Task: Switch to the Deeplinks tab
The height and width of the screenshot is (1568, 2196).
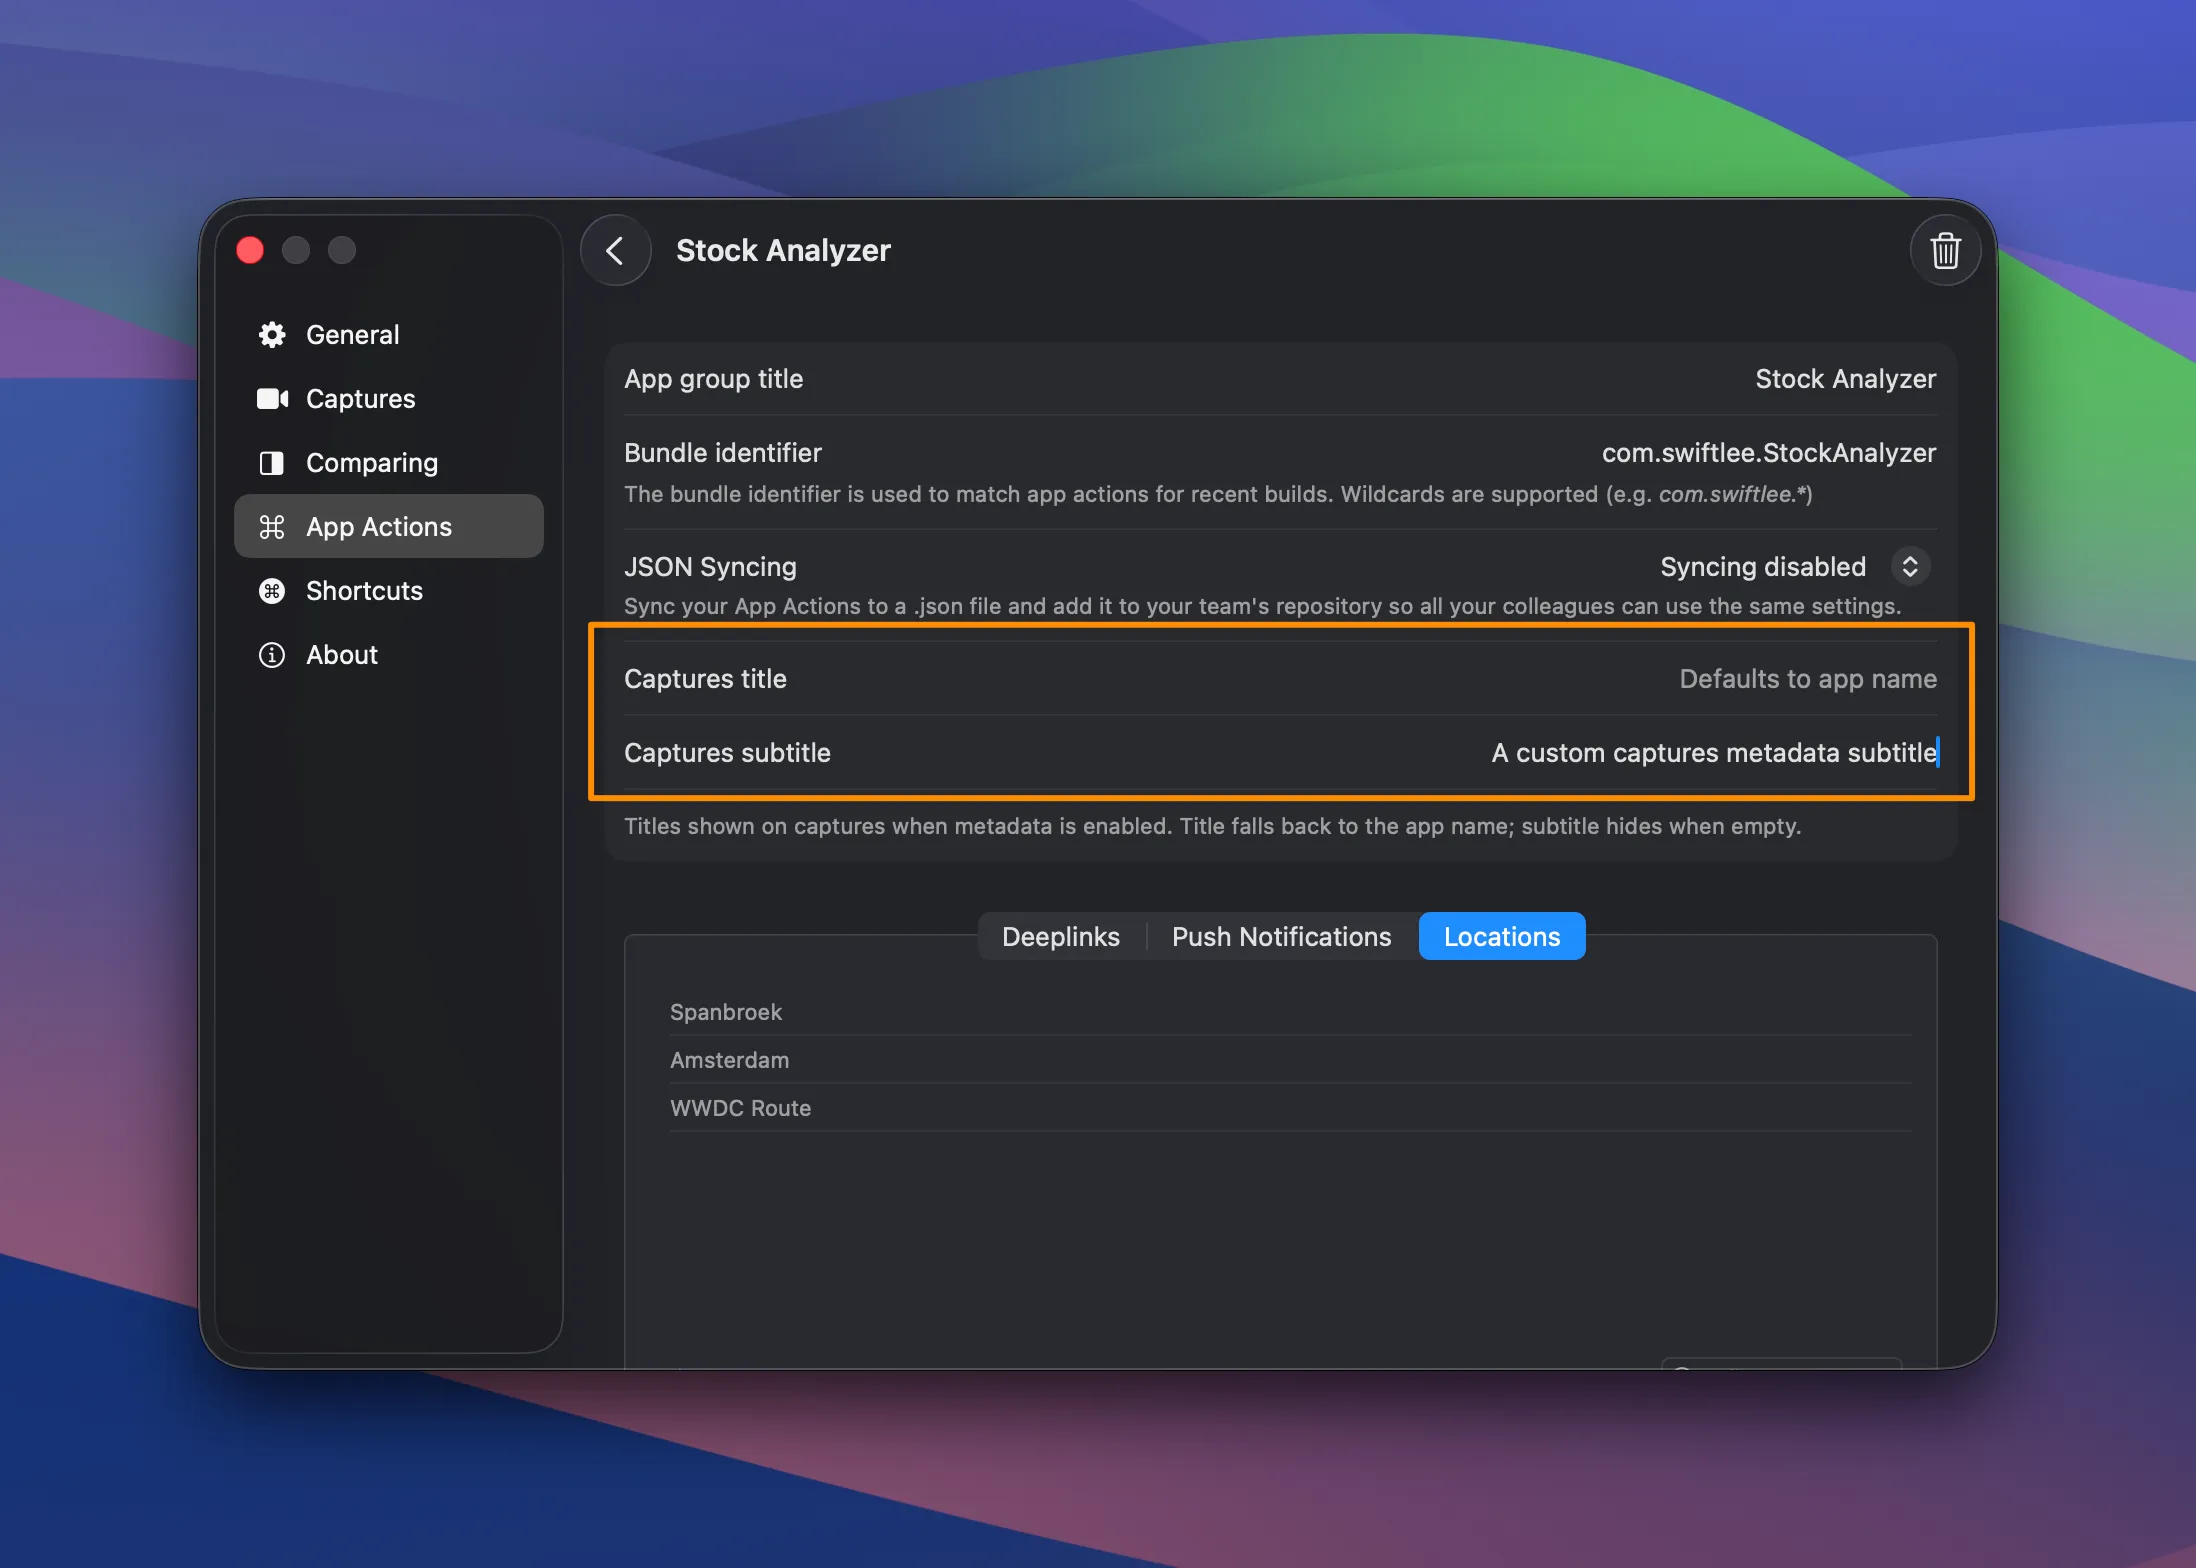Action: pos(1060,936)
